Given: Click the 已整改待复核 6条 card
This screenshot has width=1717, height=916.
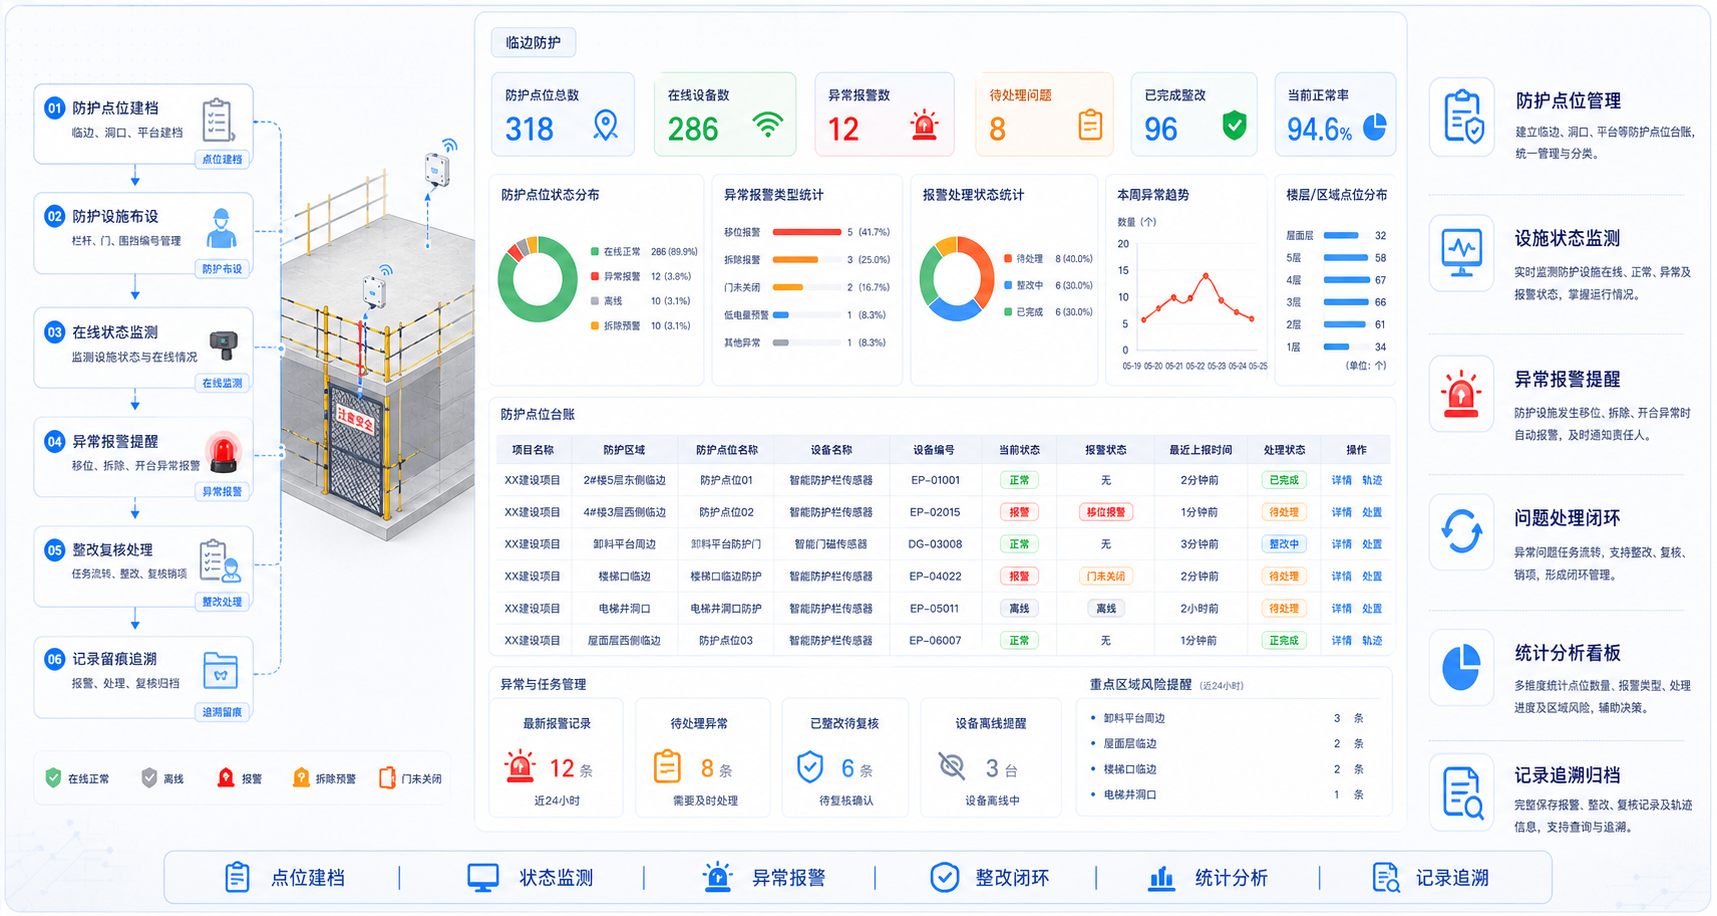Looking at the screenshot, I should tap(845, 757).
